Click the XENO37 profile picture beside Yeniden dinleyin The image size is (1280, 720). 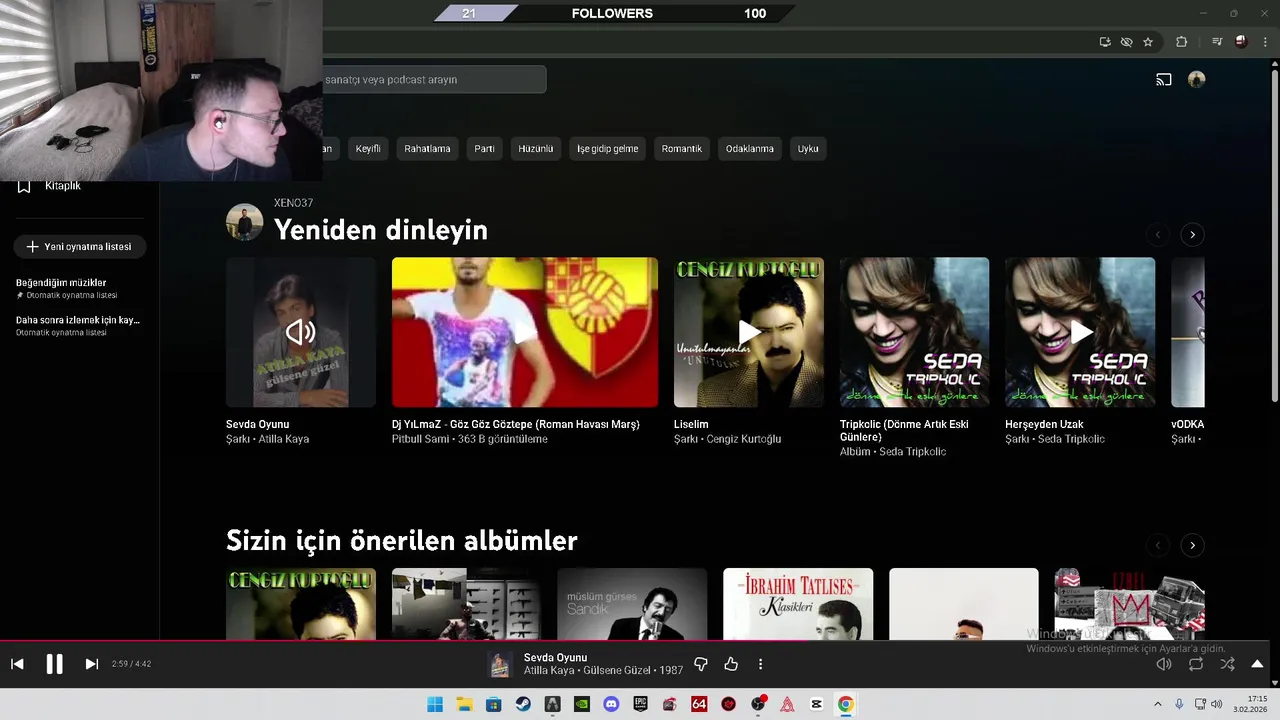coord(244,222)
